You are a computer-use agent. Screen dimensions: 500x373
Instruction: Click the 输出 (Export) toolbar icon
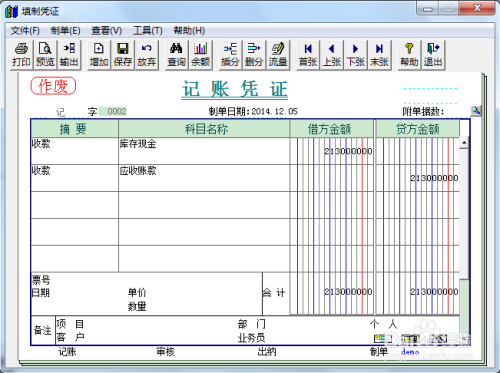tap(69, 55)
